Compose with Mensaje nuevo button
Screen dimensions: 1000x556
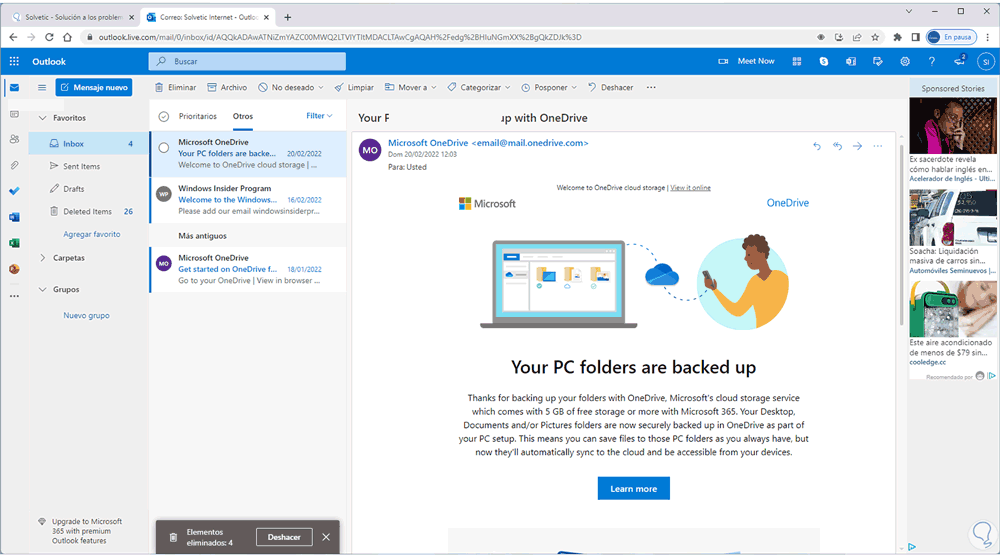[94, 87]
